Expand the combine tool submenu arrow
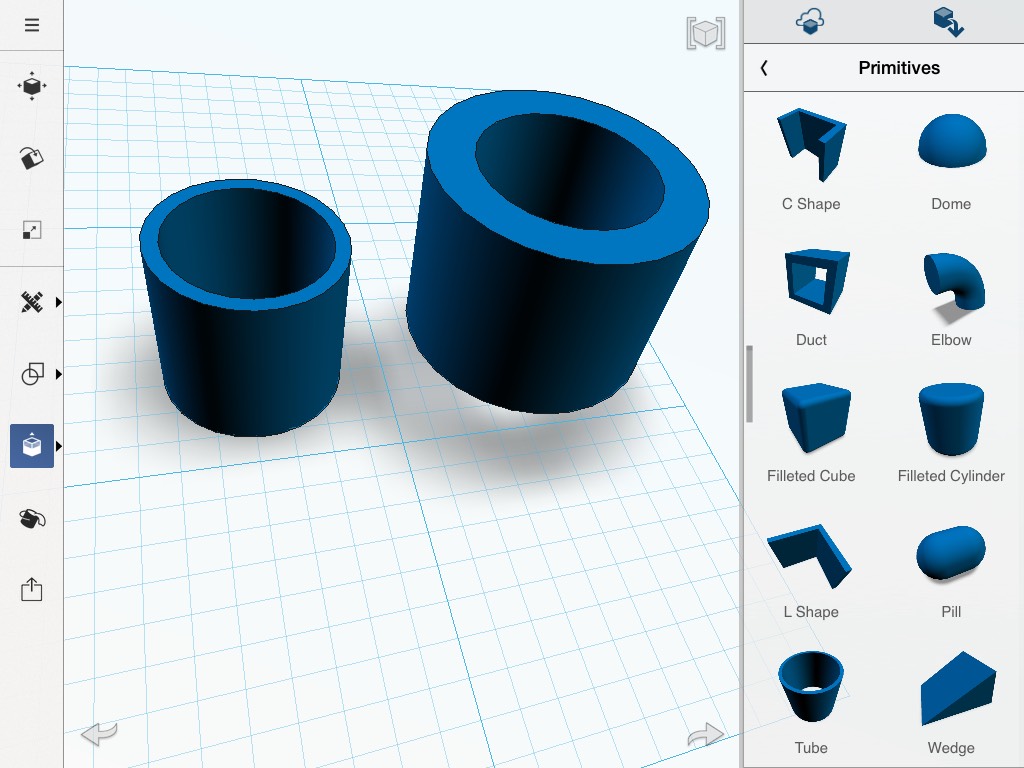 [59, 374]
